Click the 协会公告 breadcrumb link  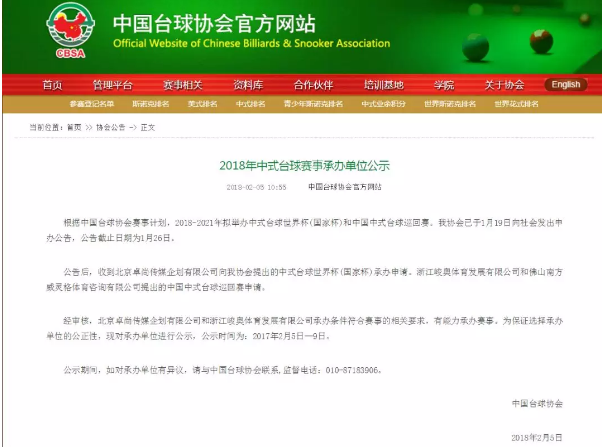[111, 127]
